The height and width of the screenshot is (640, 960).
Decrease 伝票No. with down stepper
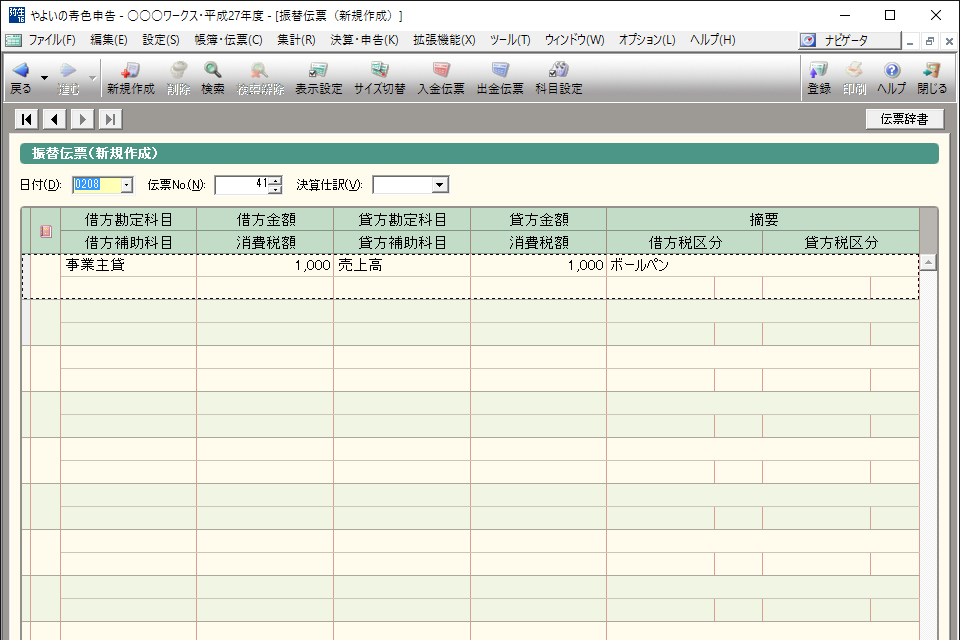(276, 189)
